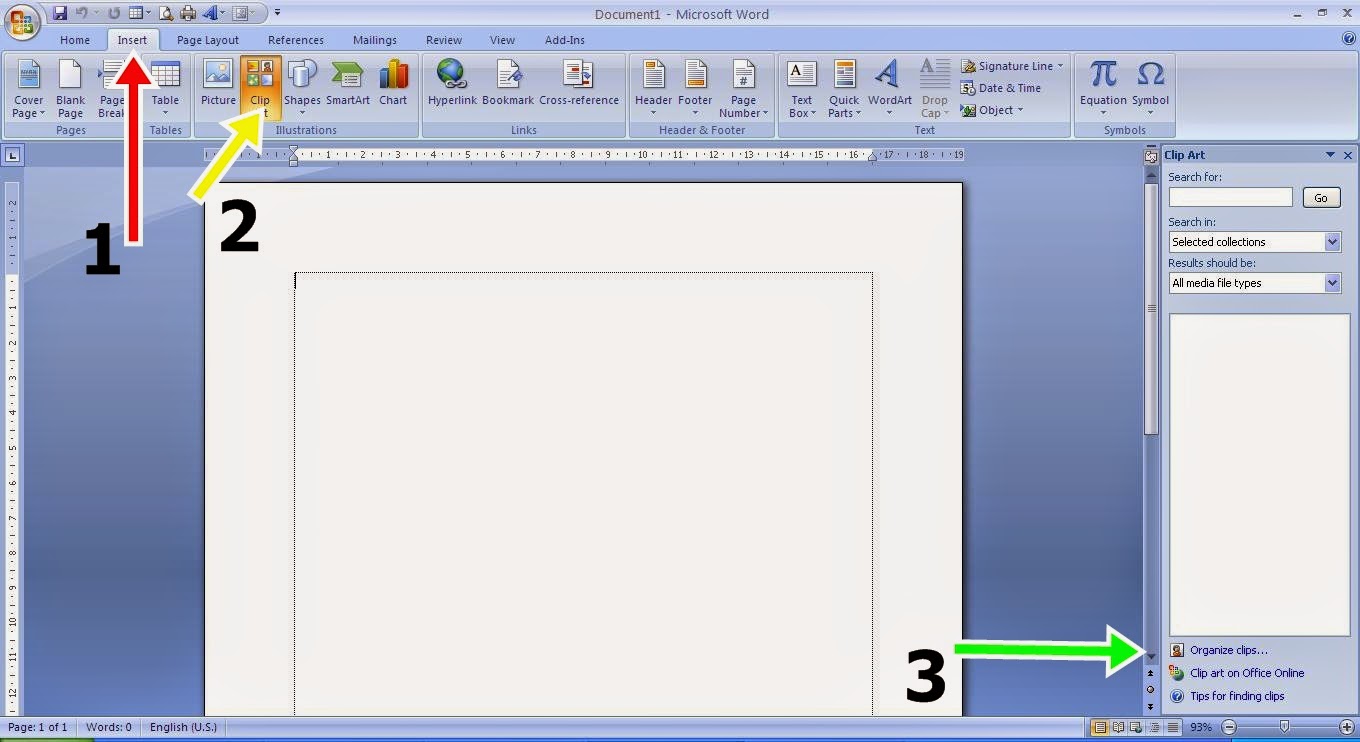The height and width of the screenshot is (742, 1360).
Task: Jump to previous page using double up arrow
Action: [1151, 674]
